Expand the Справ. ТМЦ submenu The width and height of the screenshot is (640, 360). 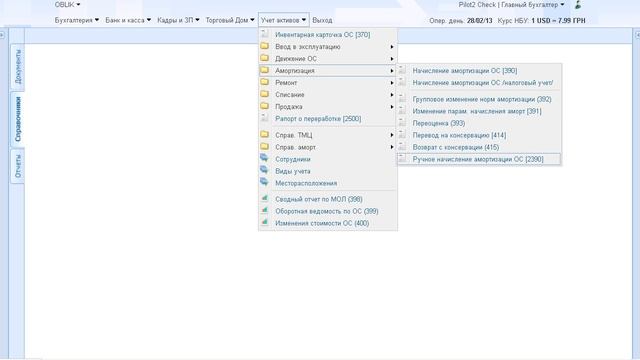pos(328,135)
